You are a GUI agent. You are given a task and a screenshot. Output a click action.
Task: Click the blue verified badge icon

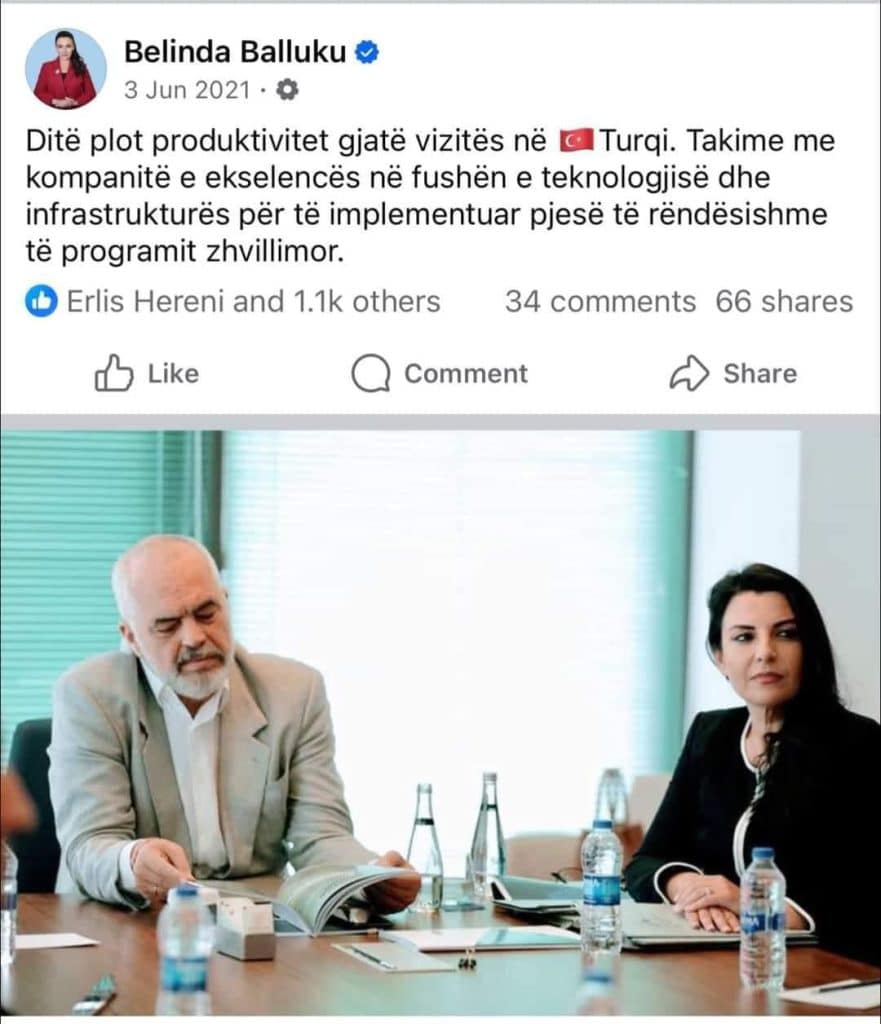tap(367, 52)
